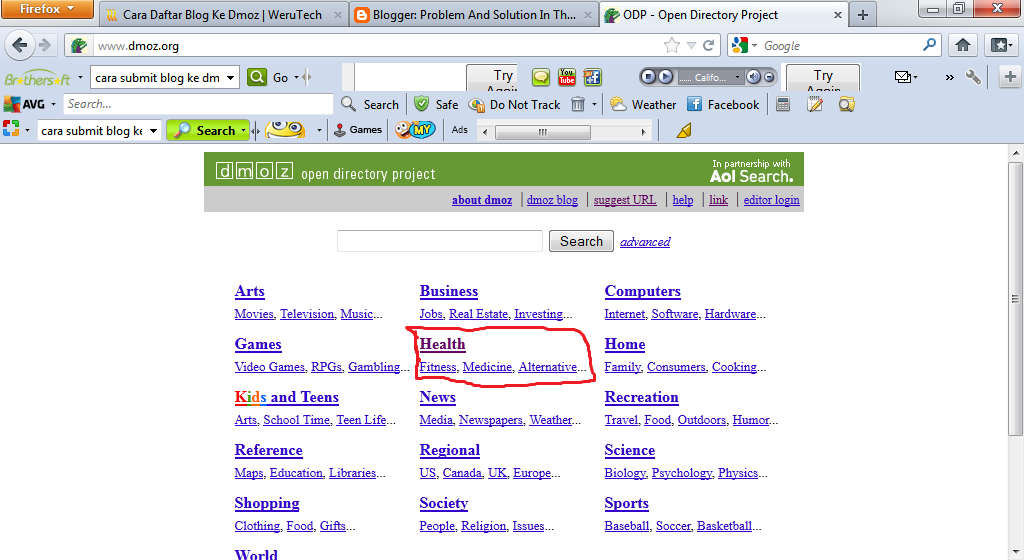The width and height of the screenshot is (1024, 560).
Task: Show more toolbar items chevron
Action: click(950, 77)
